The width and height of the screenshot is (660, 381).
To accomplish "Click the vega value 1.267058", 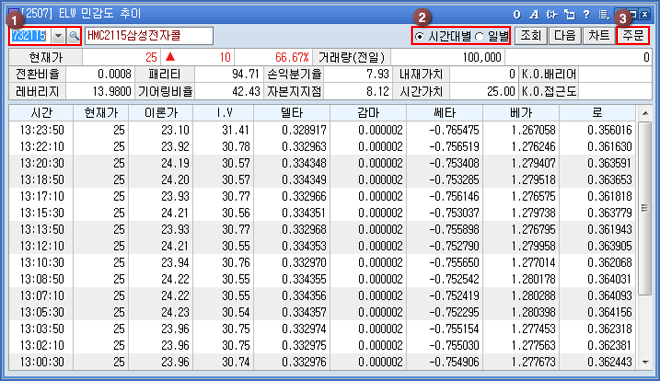I will (x=533, y=130).
